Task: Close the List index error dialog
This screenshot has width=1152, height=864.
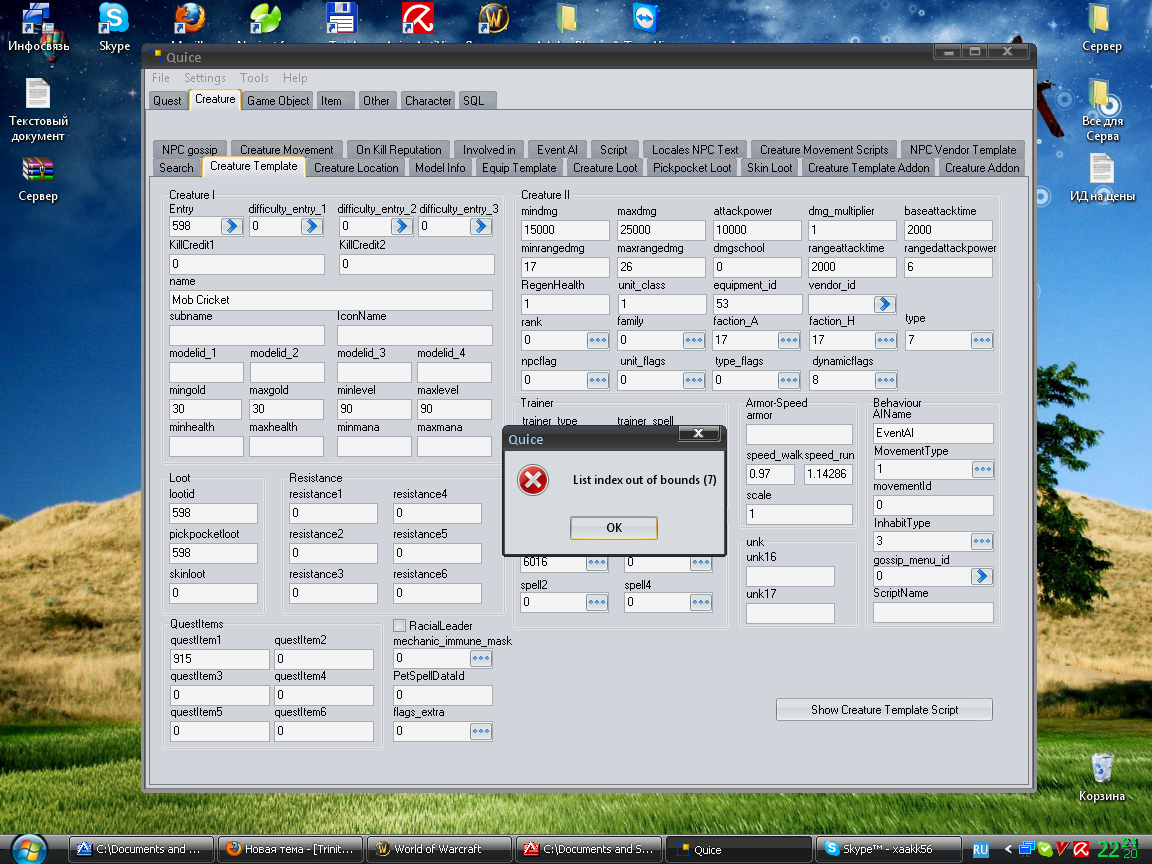Action: pos(698,433)
